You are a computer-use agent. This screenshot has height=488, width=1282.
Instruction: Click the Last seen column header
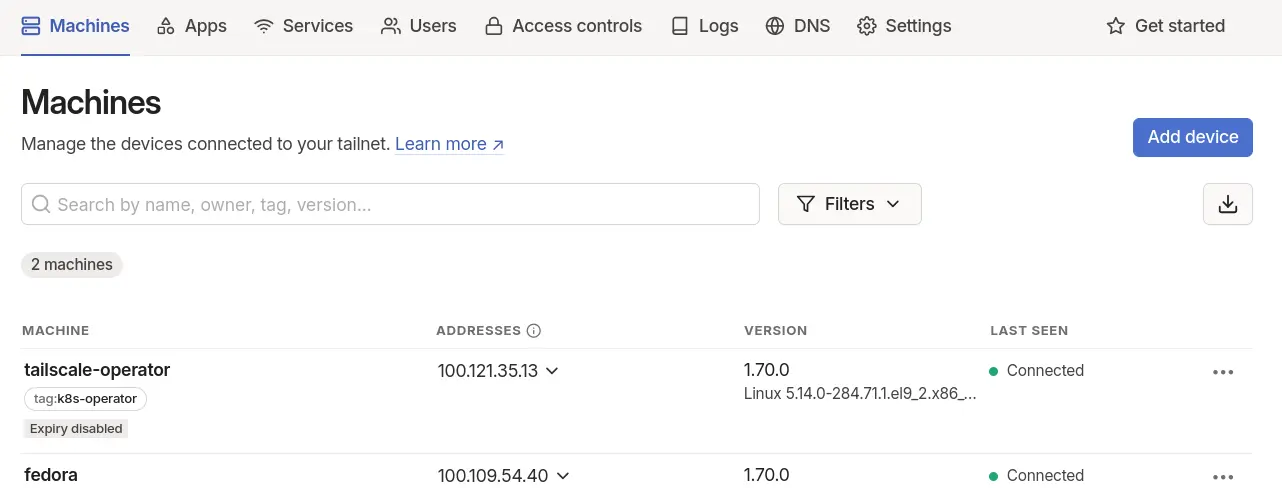(x=1029, y=331)
